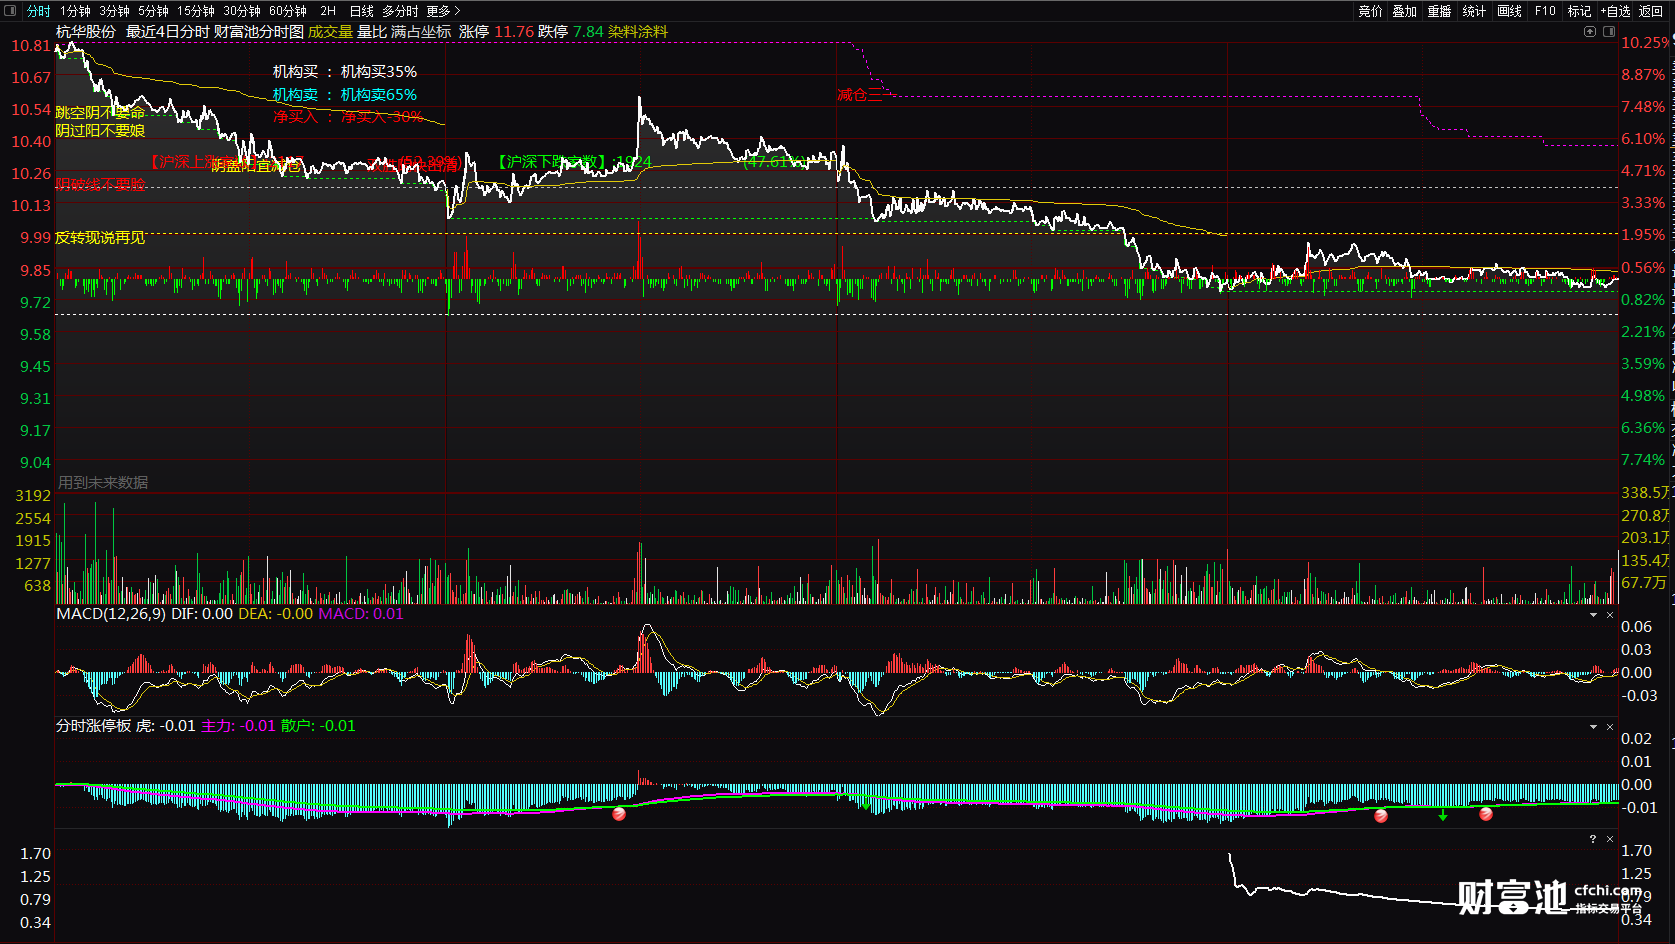Expand the 更多 timeframe options

443,11
